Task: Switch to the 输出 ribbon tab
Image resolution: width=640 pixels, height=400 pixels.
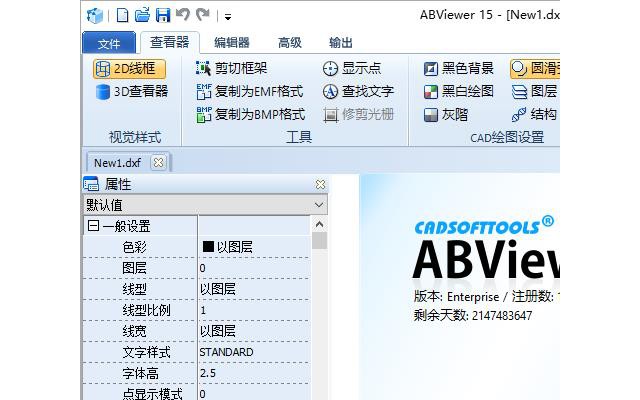Action: point(341,42)
